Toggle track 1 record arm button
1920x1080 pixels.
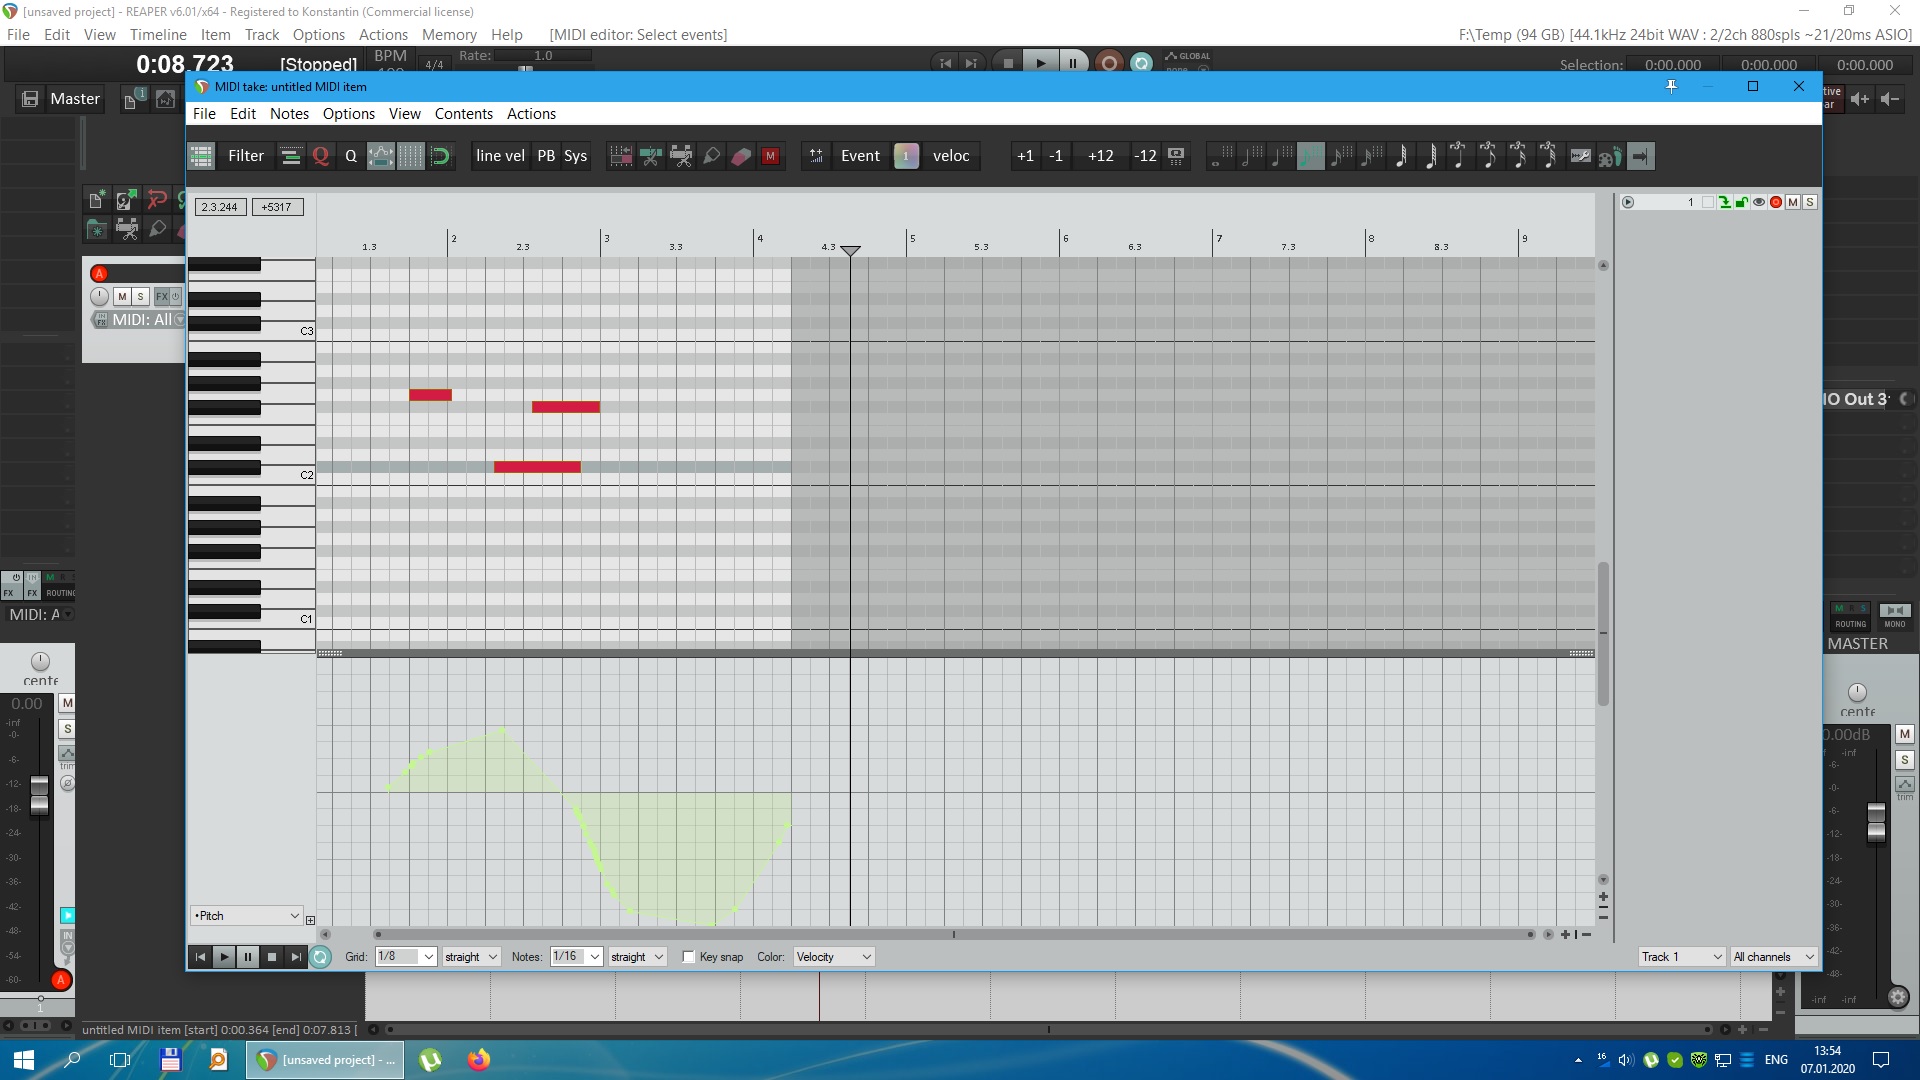(1776, 202)
